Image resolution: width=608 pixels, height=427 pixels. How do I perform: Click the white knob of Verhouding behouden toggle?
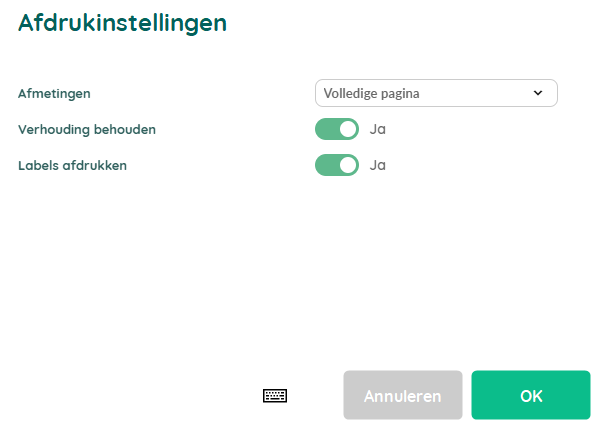tap(348, 129)
